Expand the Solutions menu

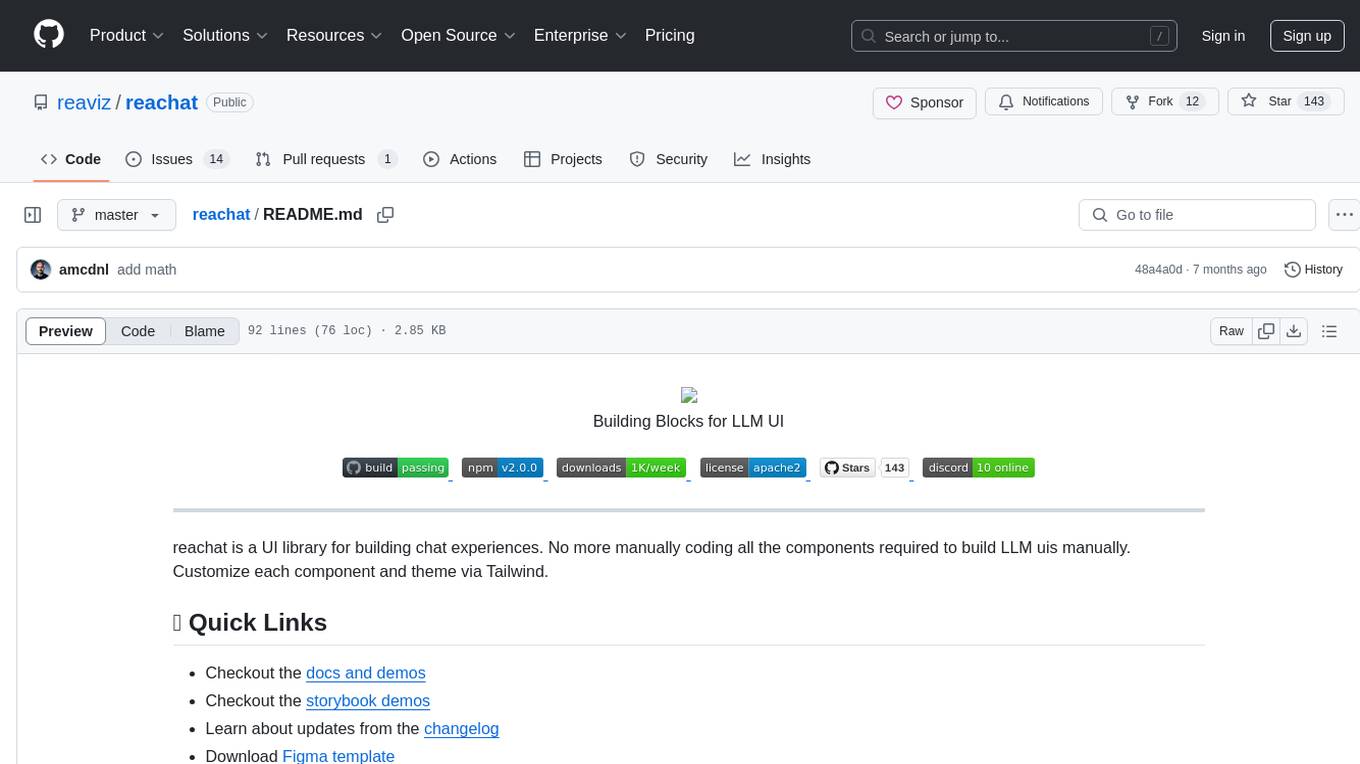tap(226, 35)
